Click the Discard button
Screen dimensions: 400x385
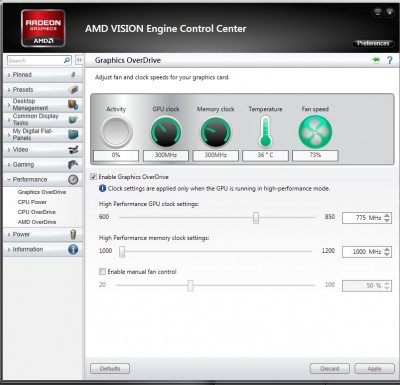tap(330, 369)
